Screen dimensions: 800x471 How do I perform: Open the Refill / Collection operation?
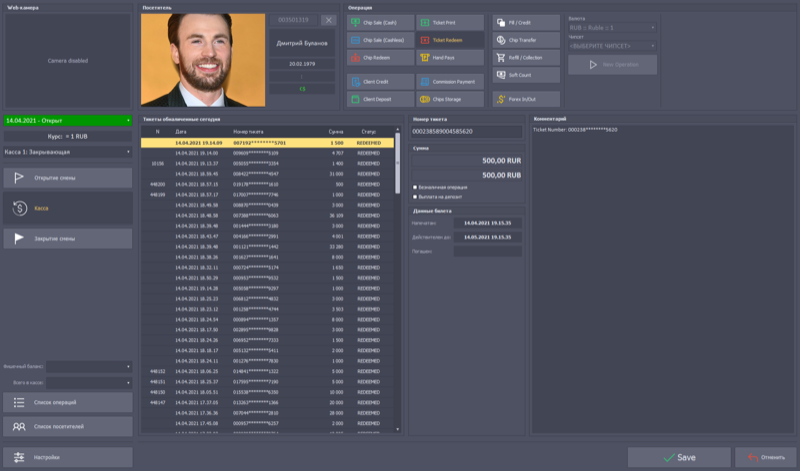pyautogui.click(x=502, y=58)
